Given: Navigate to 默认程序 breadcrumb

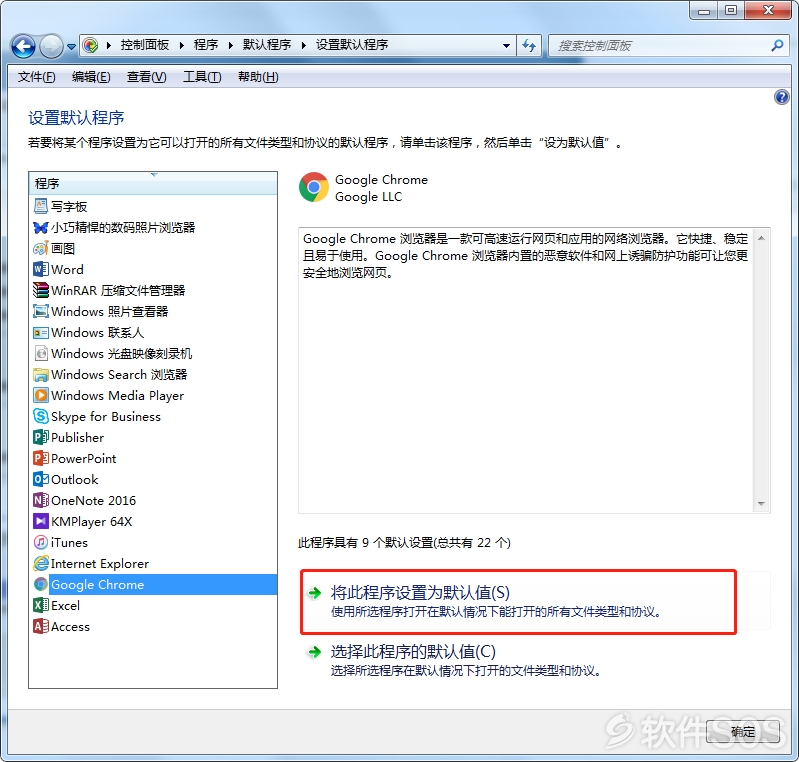Looking at the screenshot, I should 267,45.
